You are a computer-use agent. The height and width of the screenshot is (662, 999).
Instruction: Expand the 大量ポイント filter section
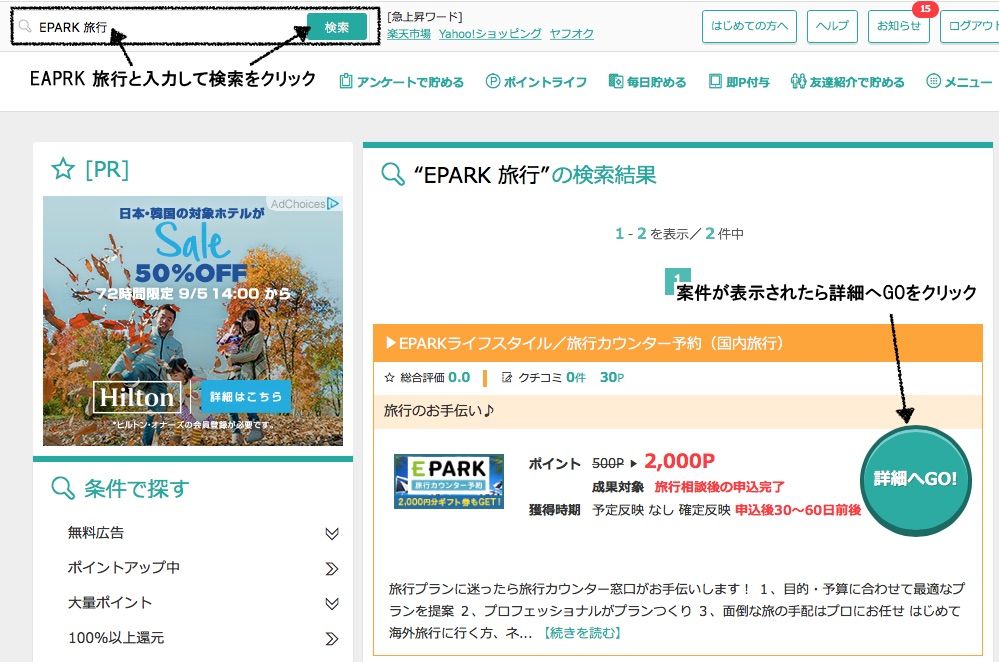coord(334,602)
